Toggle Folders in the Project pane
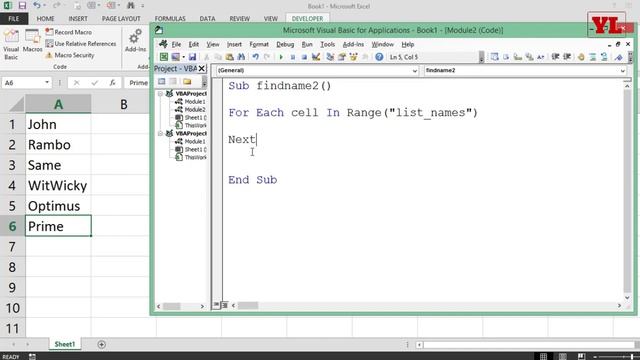Image resolution: width=640 pixels, height=360 pixels. click(x=187, y=82)
